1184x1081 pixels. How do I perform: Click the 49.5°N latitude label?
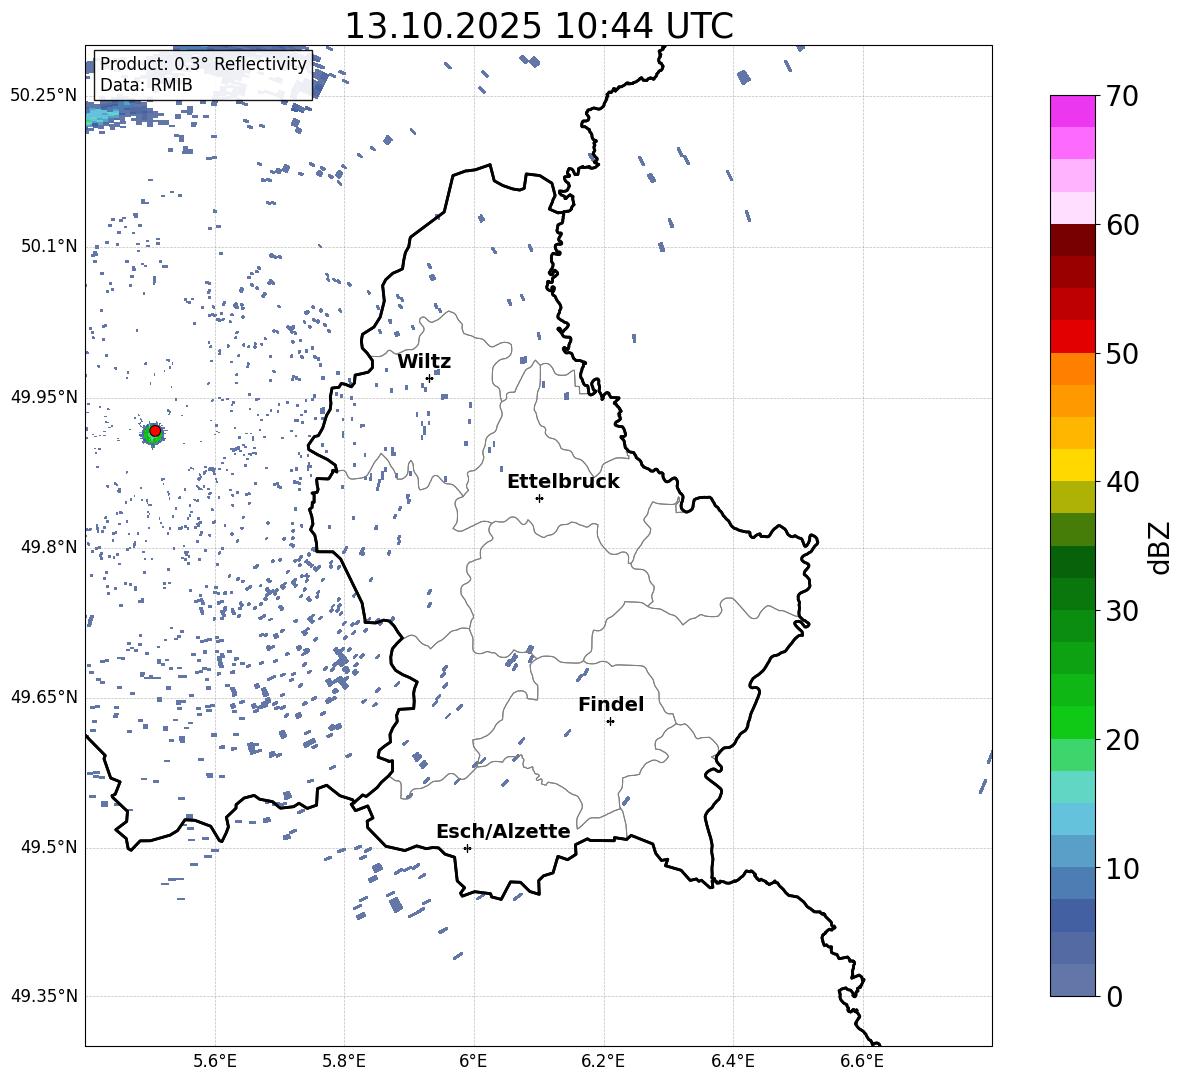[49, 847]
